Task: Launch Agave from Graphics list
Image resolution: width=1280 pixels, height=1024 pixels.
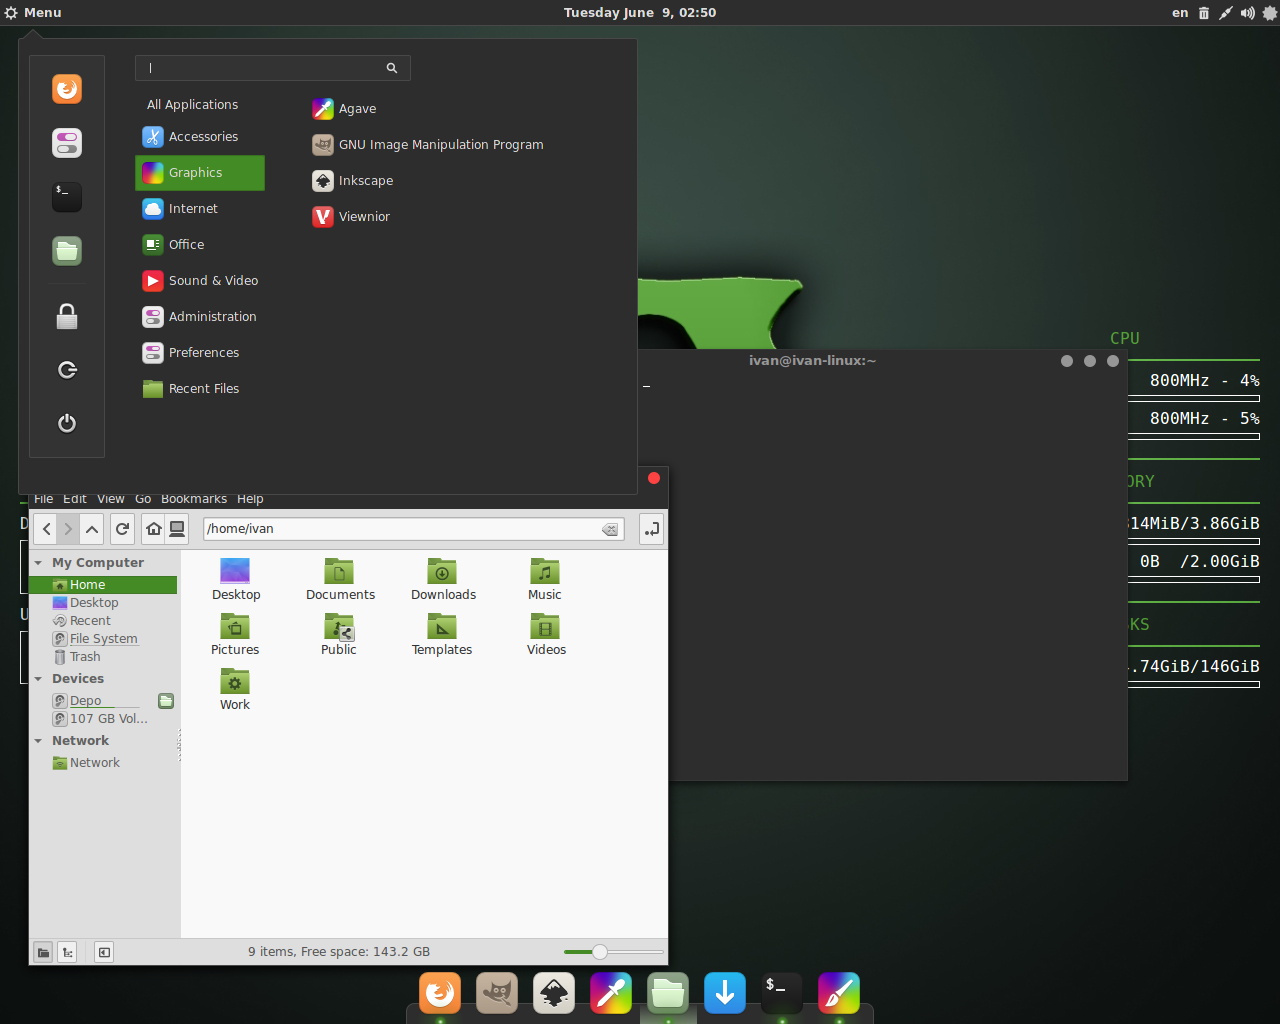Action: tap(344, 109)
